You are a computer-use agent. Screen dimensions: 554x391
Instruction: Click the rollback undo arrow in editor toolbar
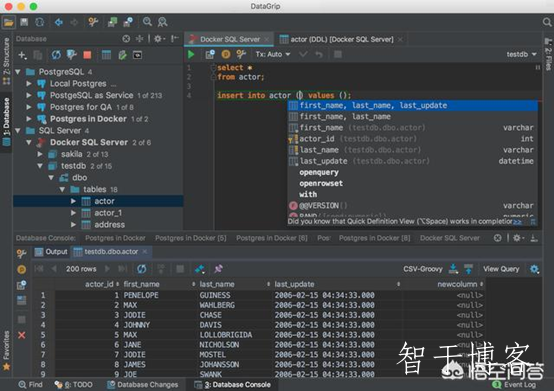click(319, 54)
